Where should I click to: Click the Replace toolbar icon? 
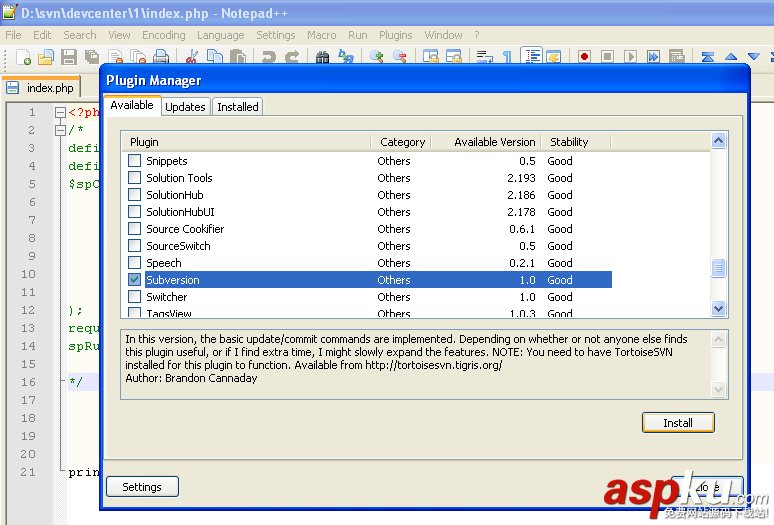point(346,57)
